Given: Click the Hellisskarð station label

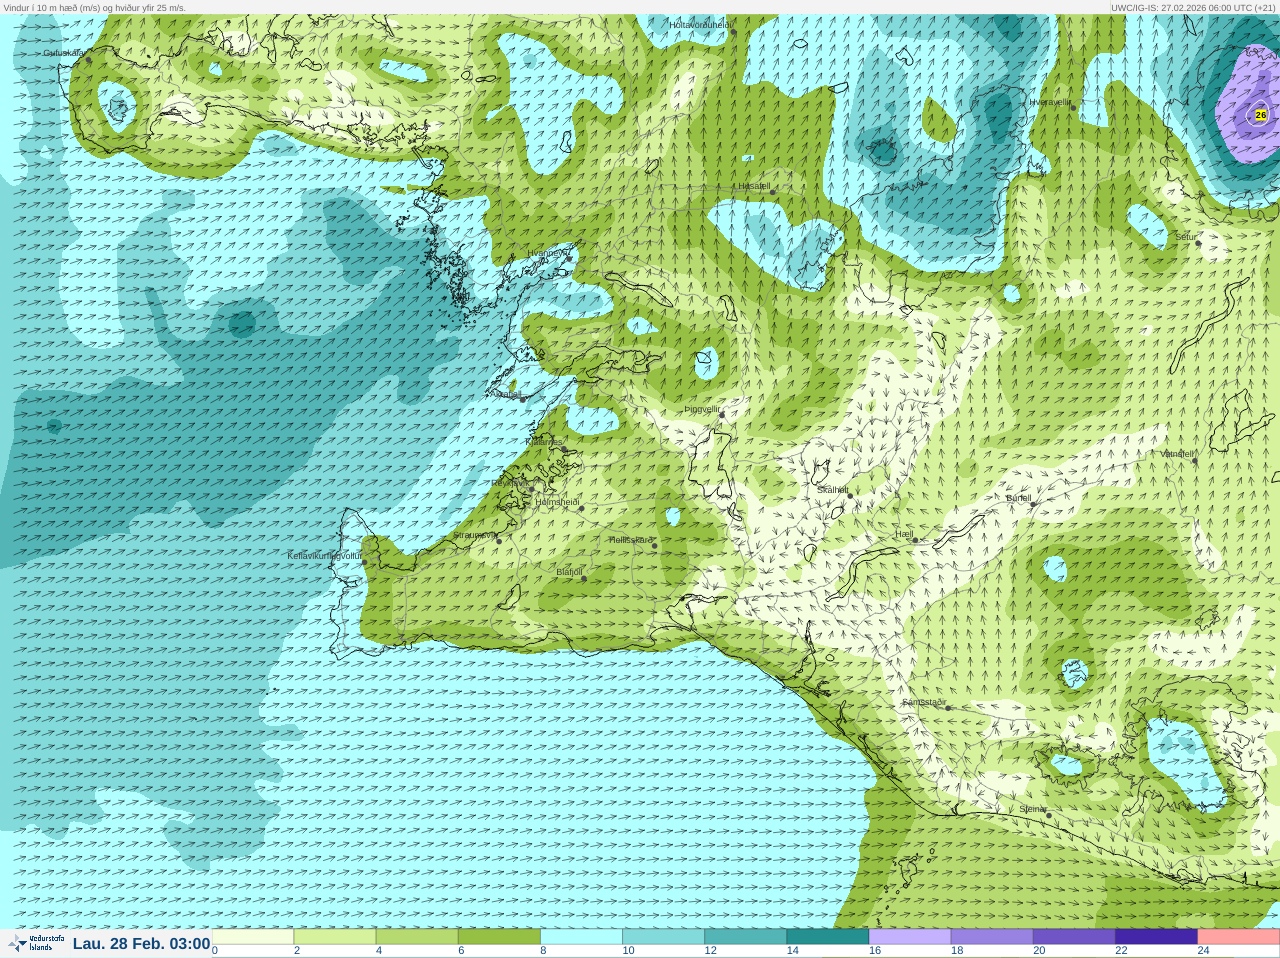Looking at the screenshot, I should pos(631,539).
